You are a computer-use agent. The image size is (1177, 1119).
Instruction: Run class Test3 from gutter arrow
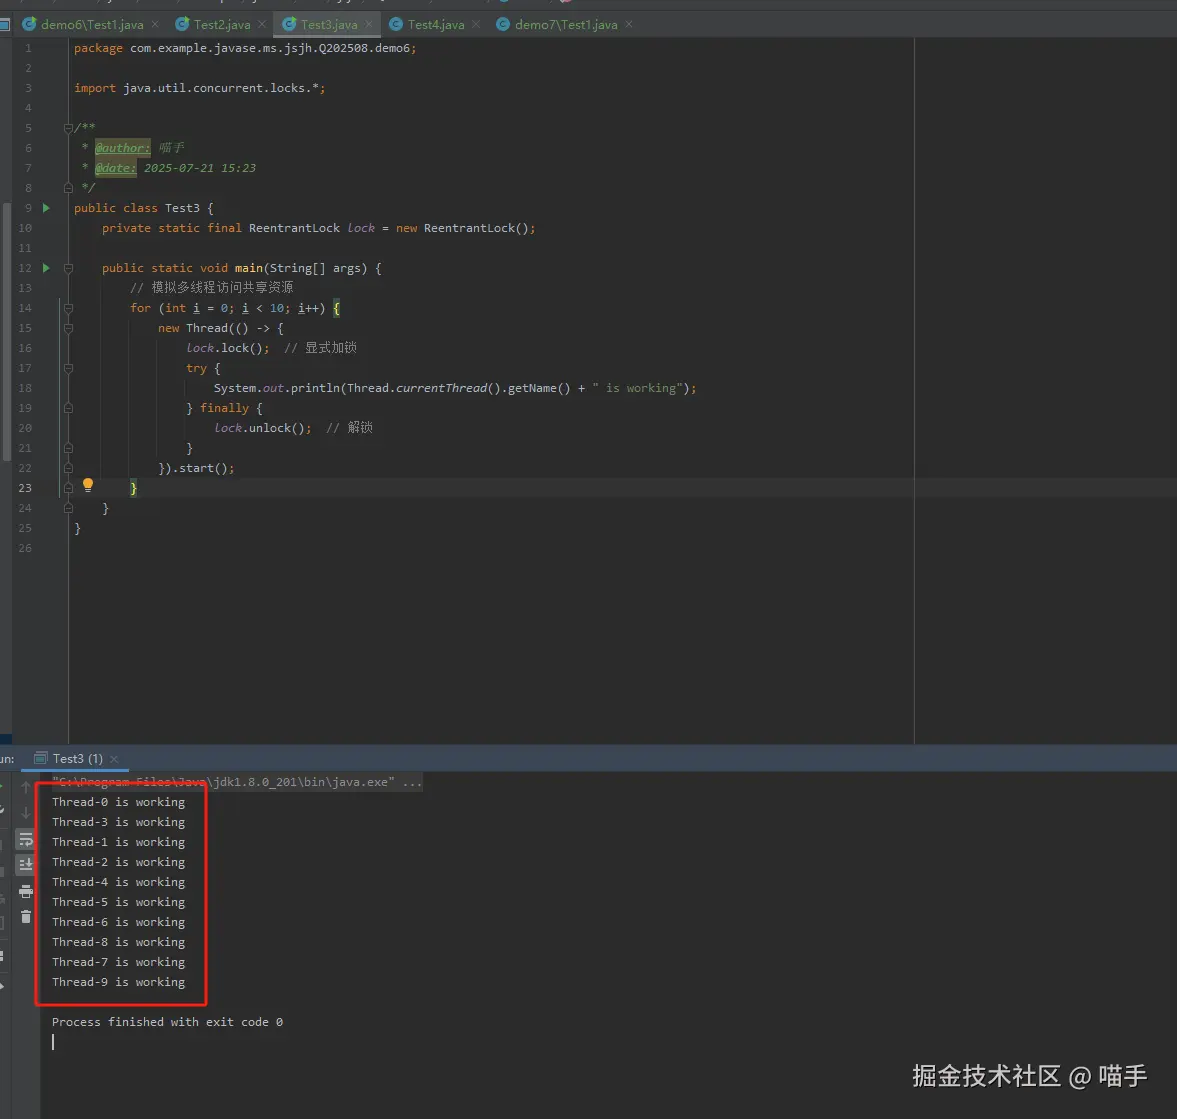point(46,208)
